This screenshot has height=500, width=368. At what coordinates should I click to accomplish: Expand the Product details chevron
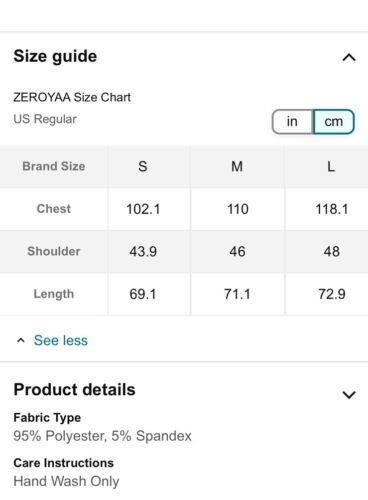349,395
